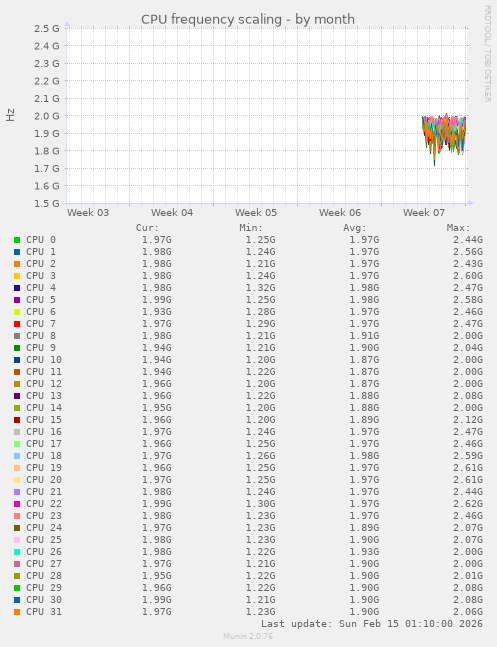Select the 'CPU 13' legend label

point(44,396)
